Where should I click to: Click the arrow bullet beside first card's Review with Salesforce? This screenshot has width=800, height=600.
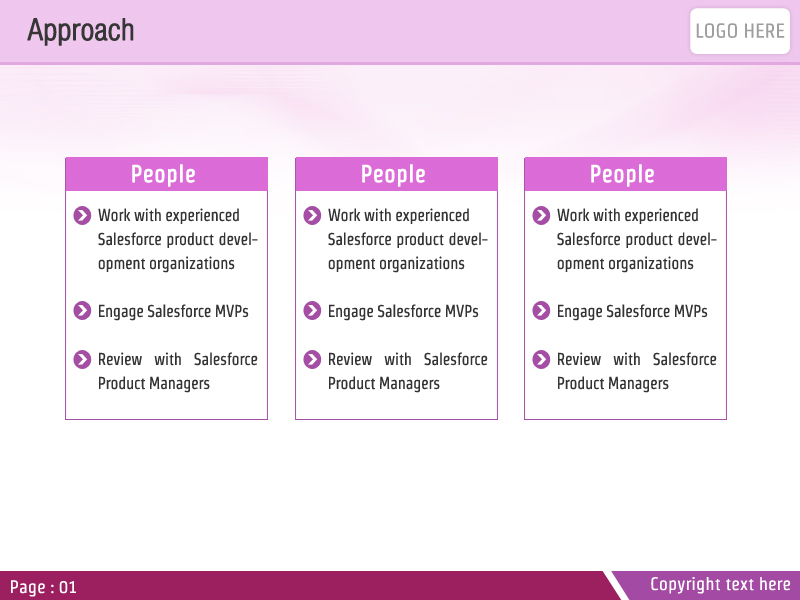(x=82, y=359)
